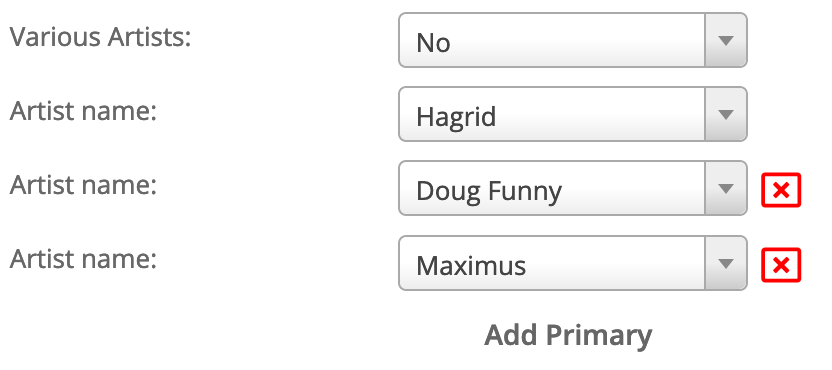Viewport: 832px width, 370px height.
Task: Click the 'Maximus' text in combo box
Action: [x=471, y=265]
